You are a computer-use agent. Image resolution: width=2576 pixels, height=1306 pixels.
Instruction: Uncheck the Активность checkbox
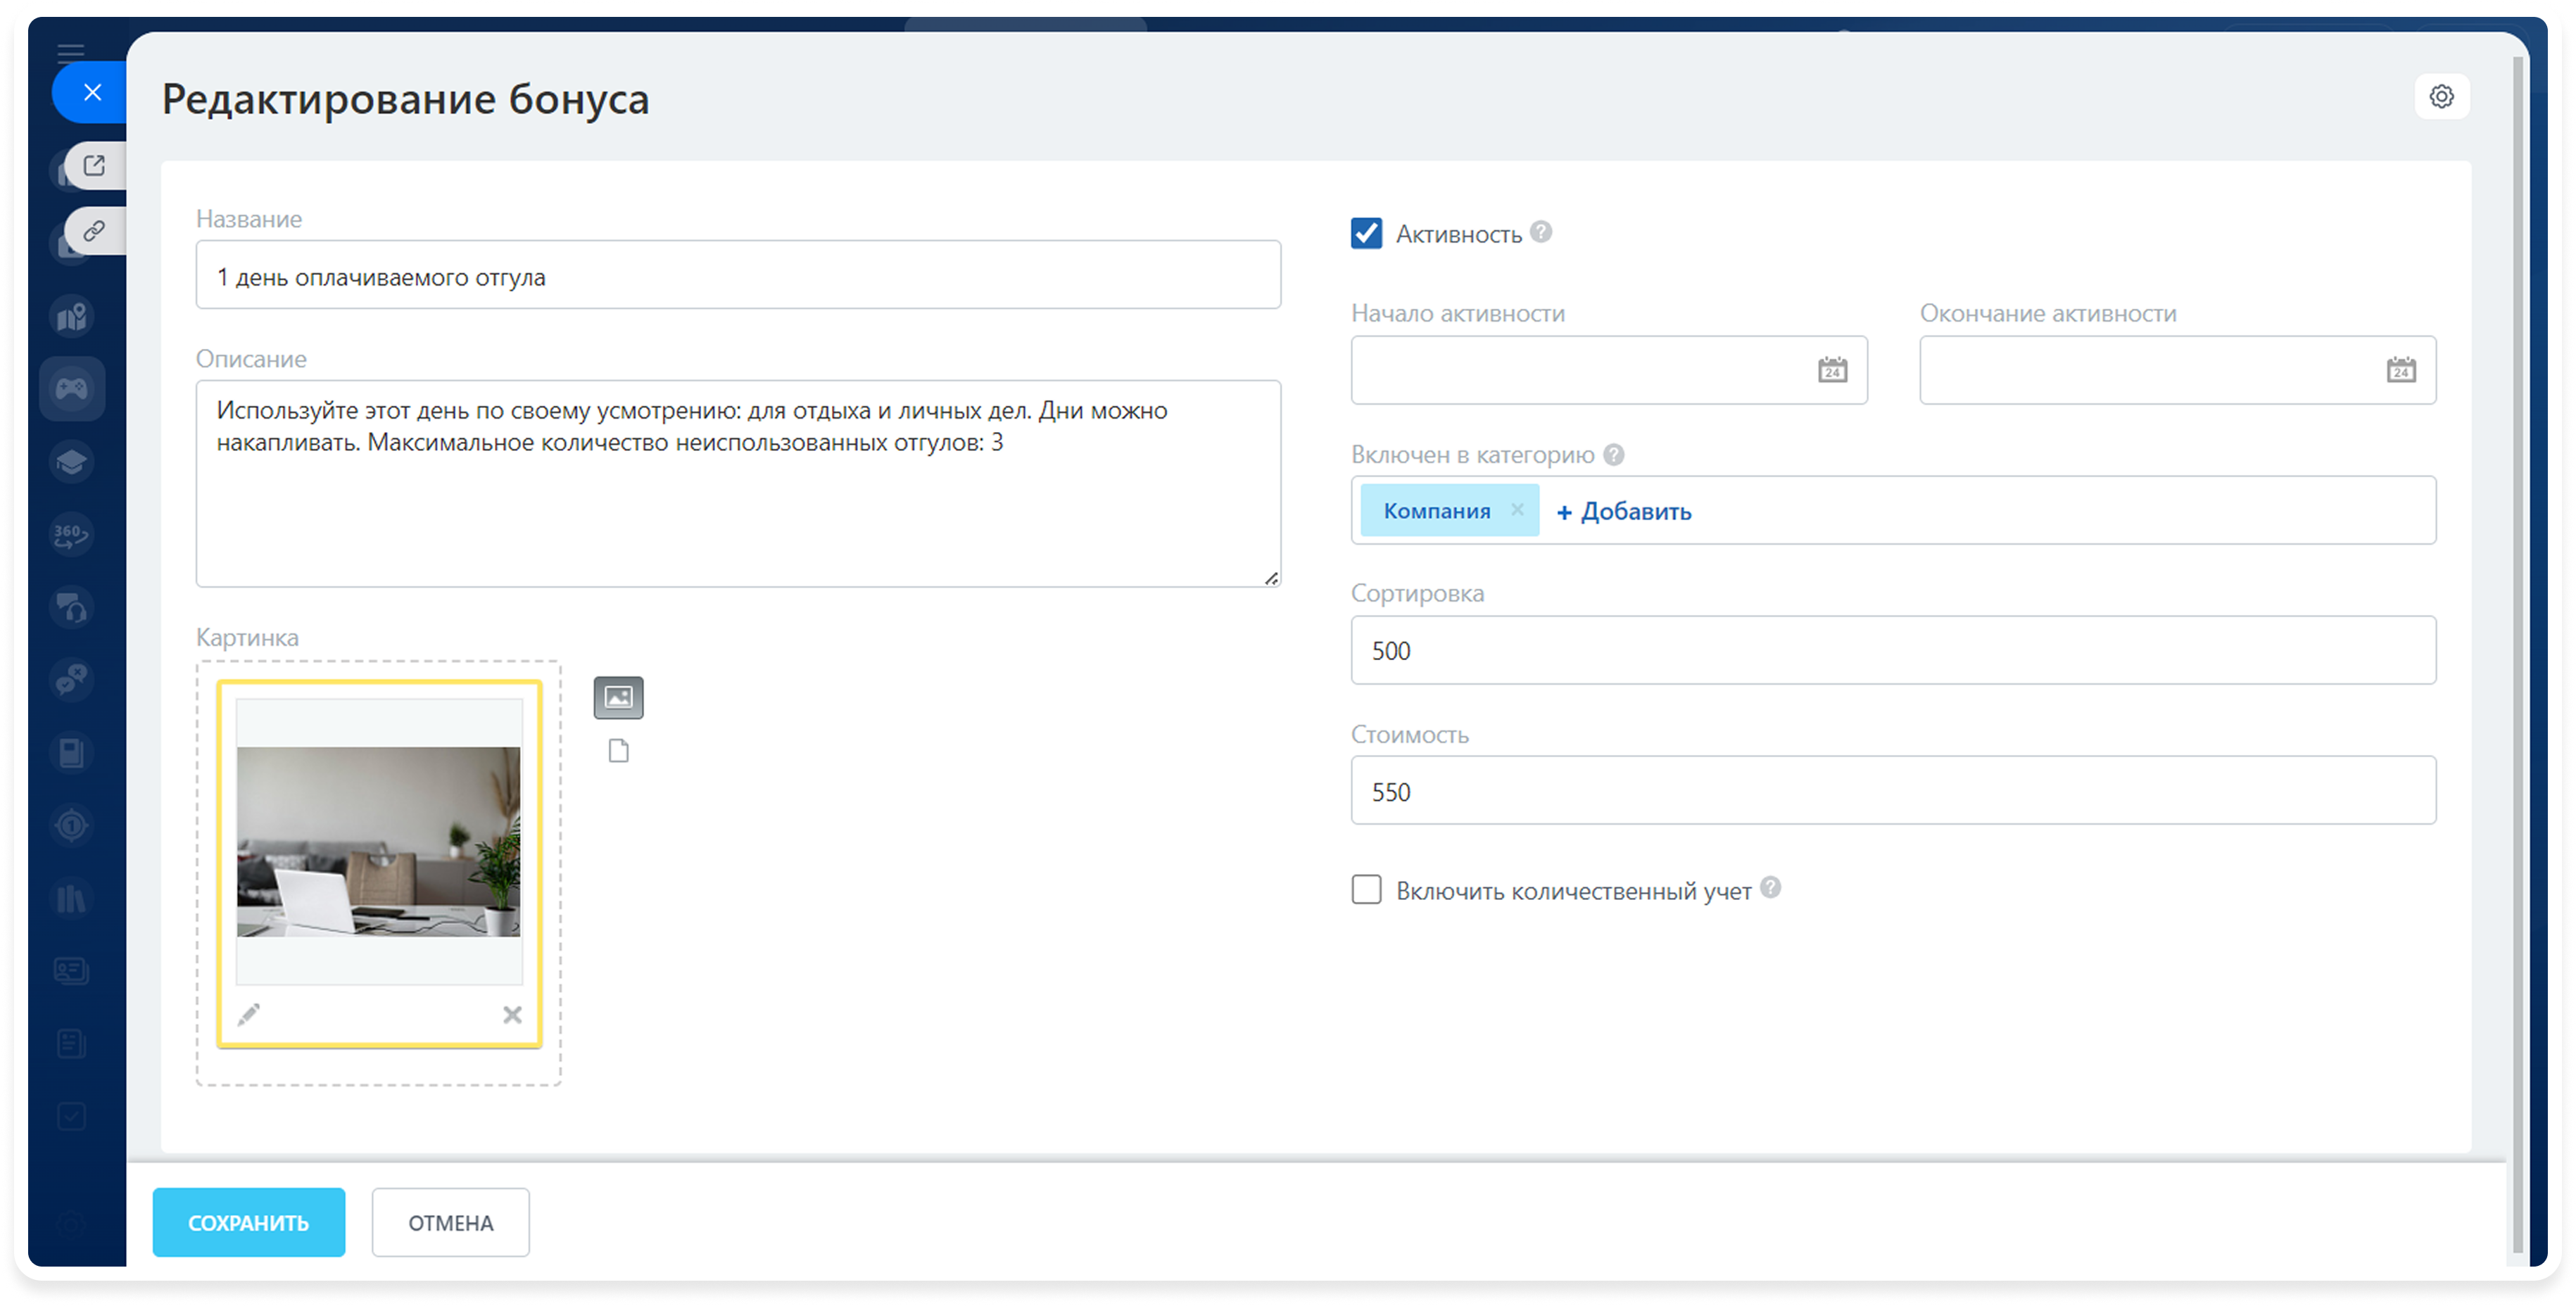tap(1366, 233)
